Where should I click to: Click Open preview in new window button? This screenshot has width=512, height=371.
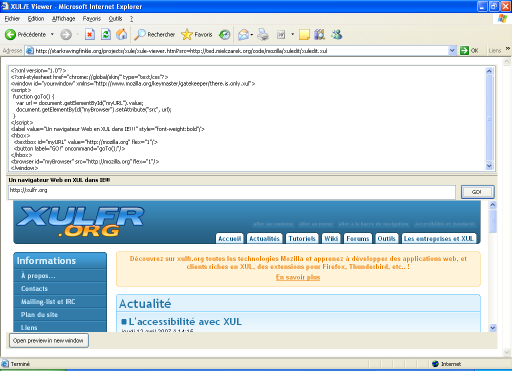(x=49, y=341)
